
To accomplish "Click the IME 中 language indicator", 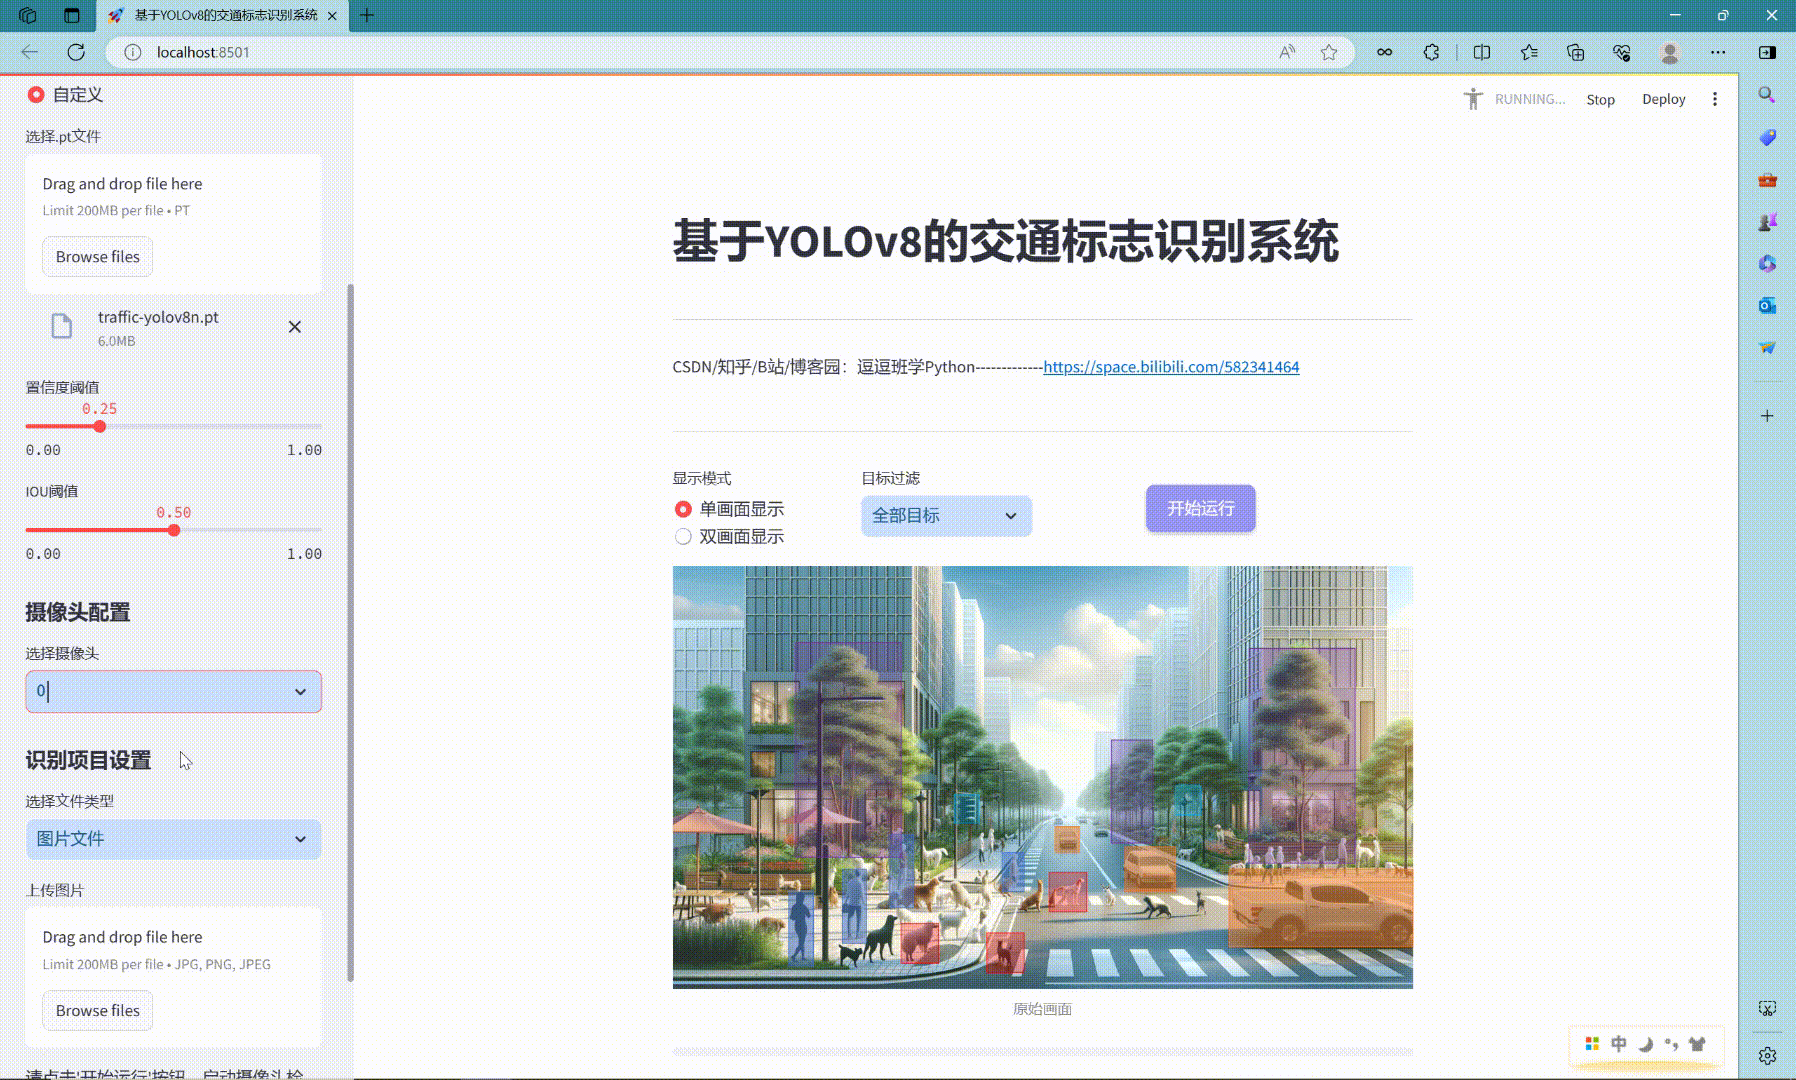I will coord(1618,1044).
